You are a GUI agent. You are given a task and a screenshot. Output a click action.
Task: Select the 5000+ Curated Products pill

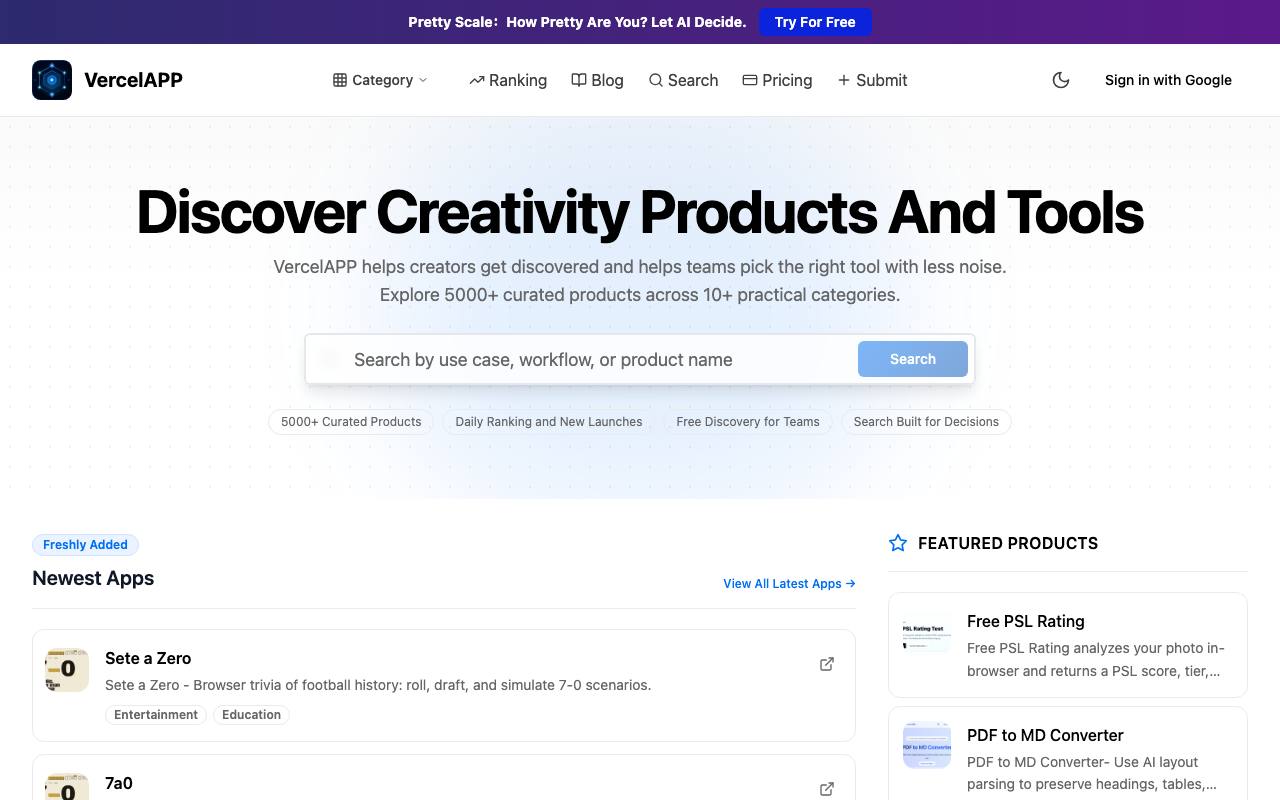pos(351,422)
